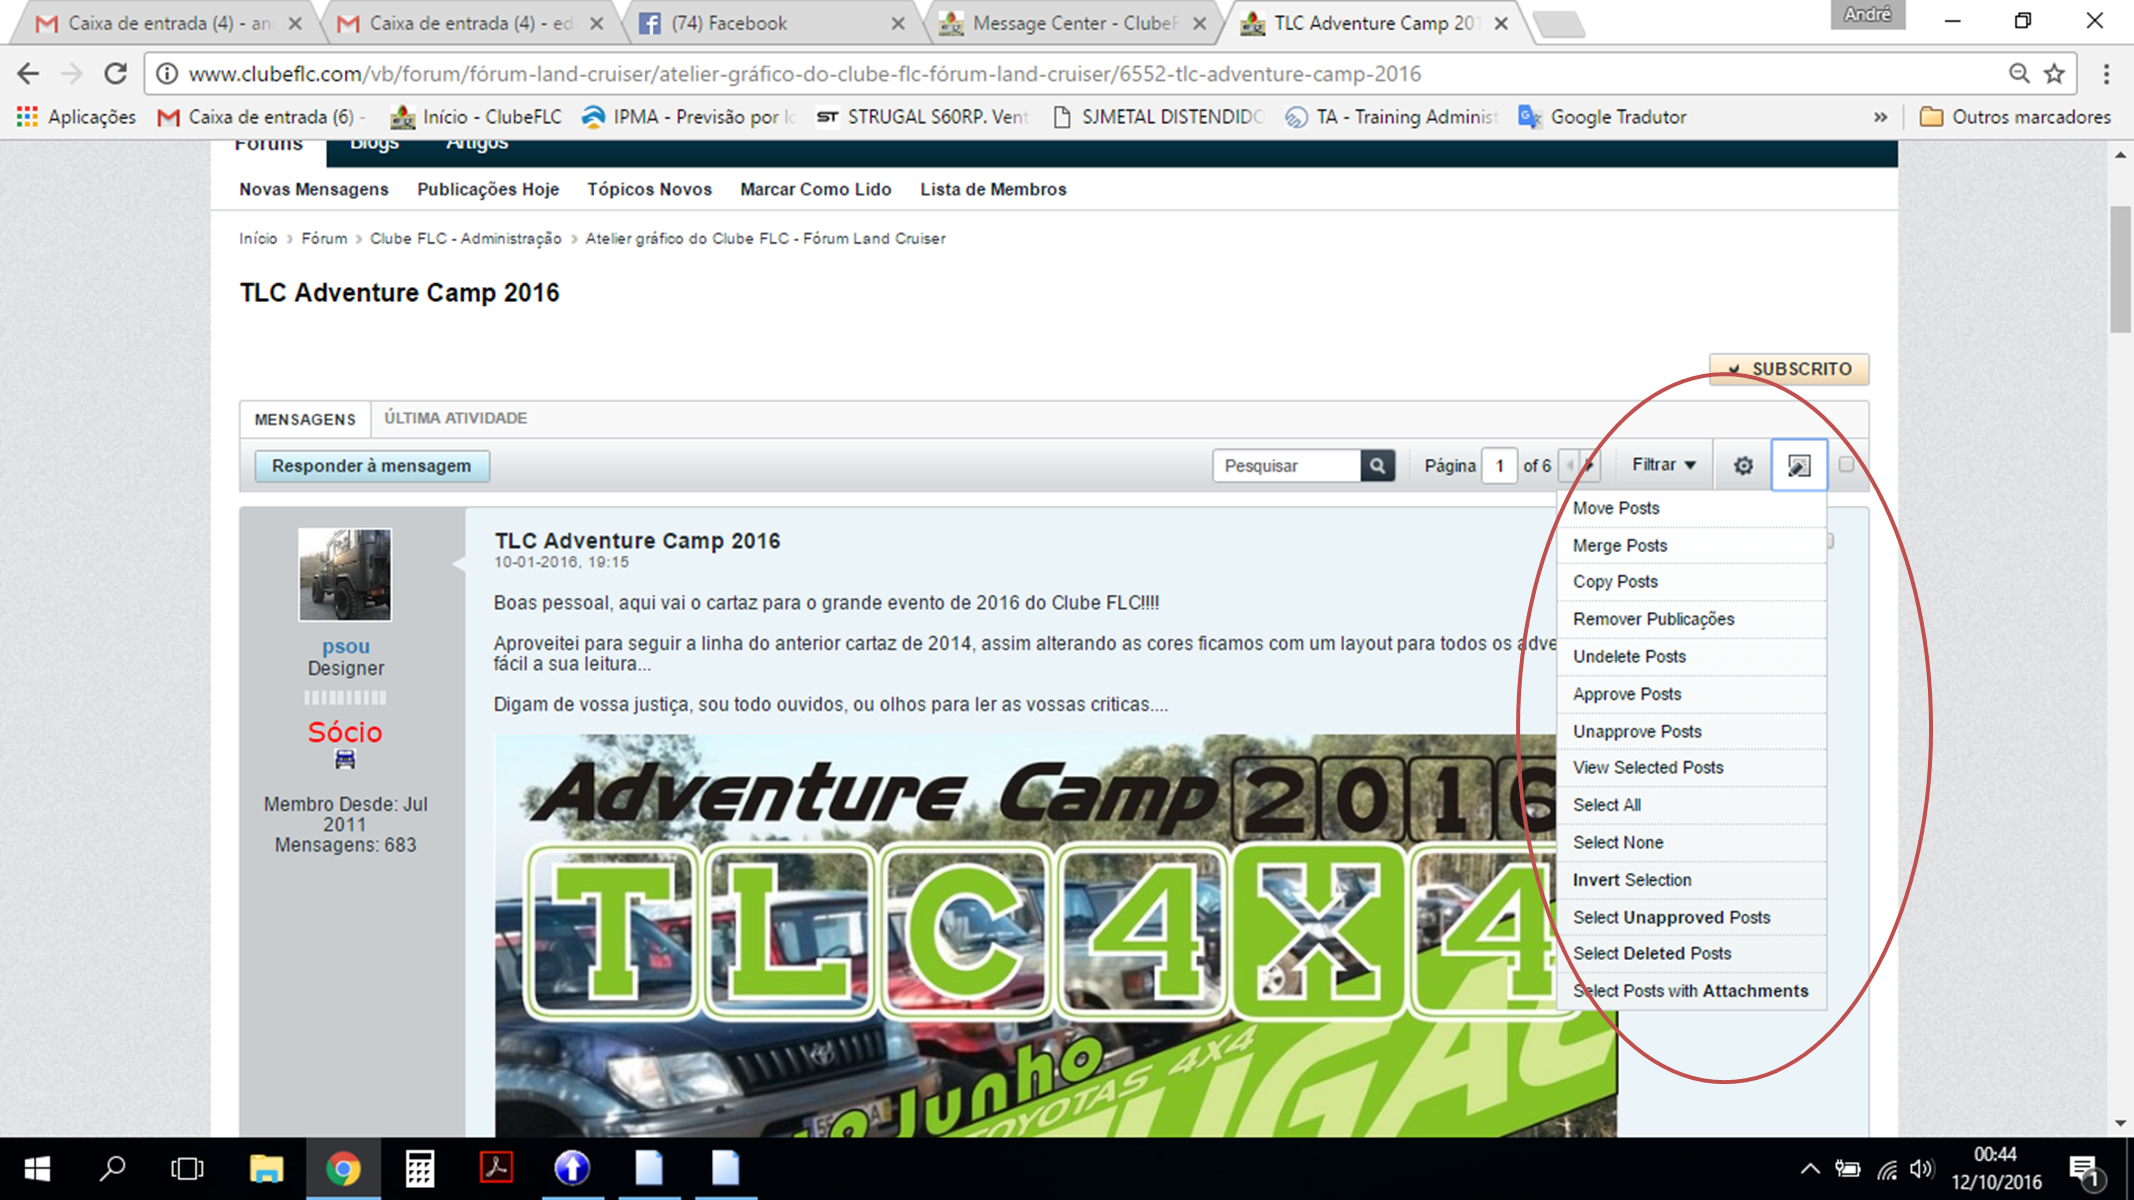Choose Select Posts with Attachments
2134x1200 pixels.
1691,991
